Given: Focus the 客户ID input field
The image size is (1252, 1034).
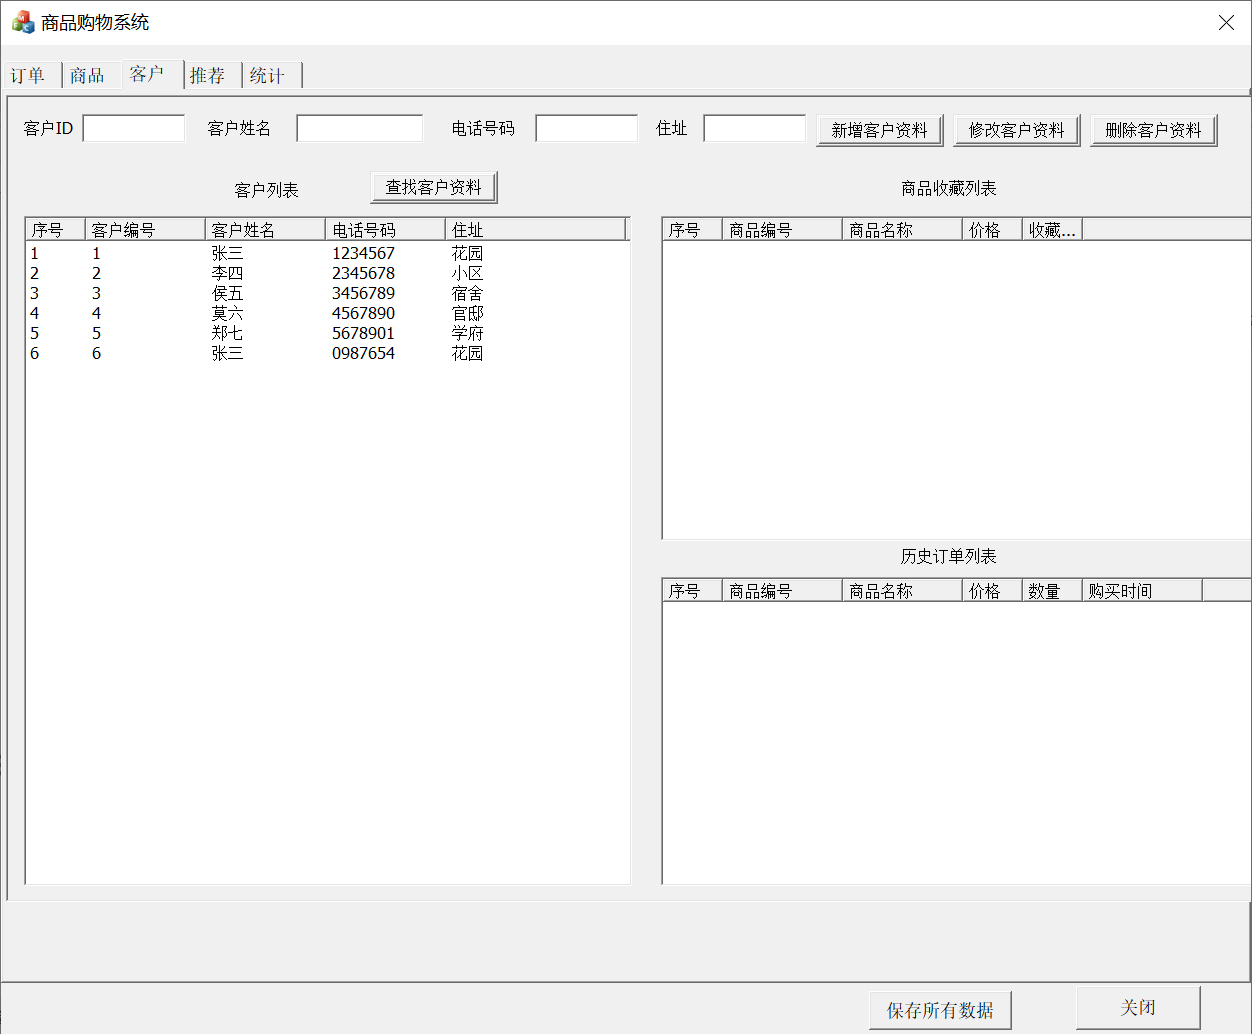Looking at the screenshot, I should click(x=134, y=128).
